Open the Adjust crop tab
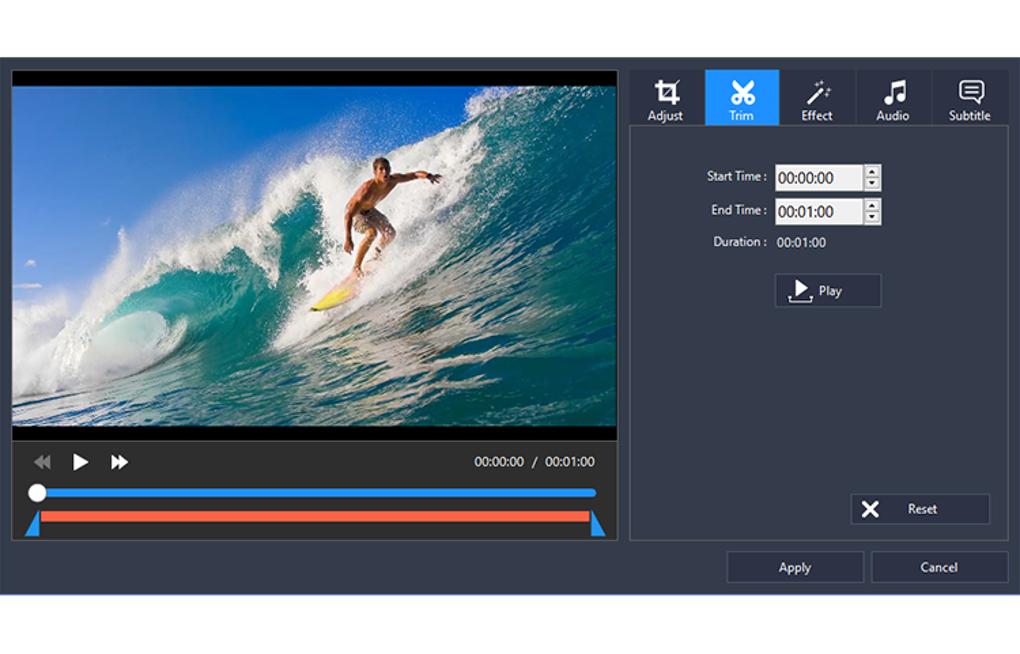The width and height of the screenshot is (1020, 654). tap(666, 99)
